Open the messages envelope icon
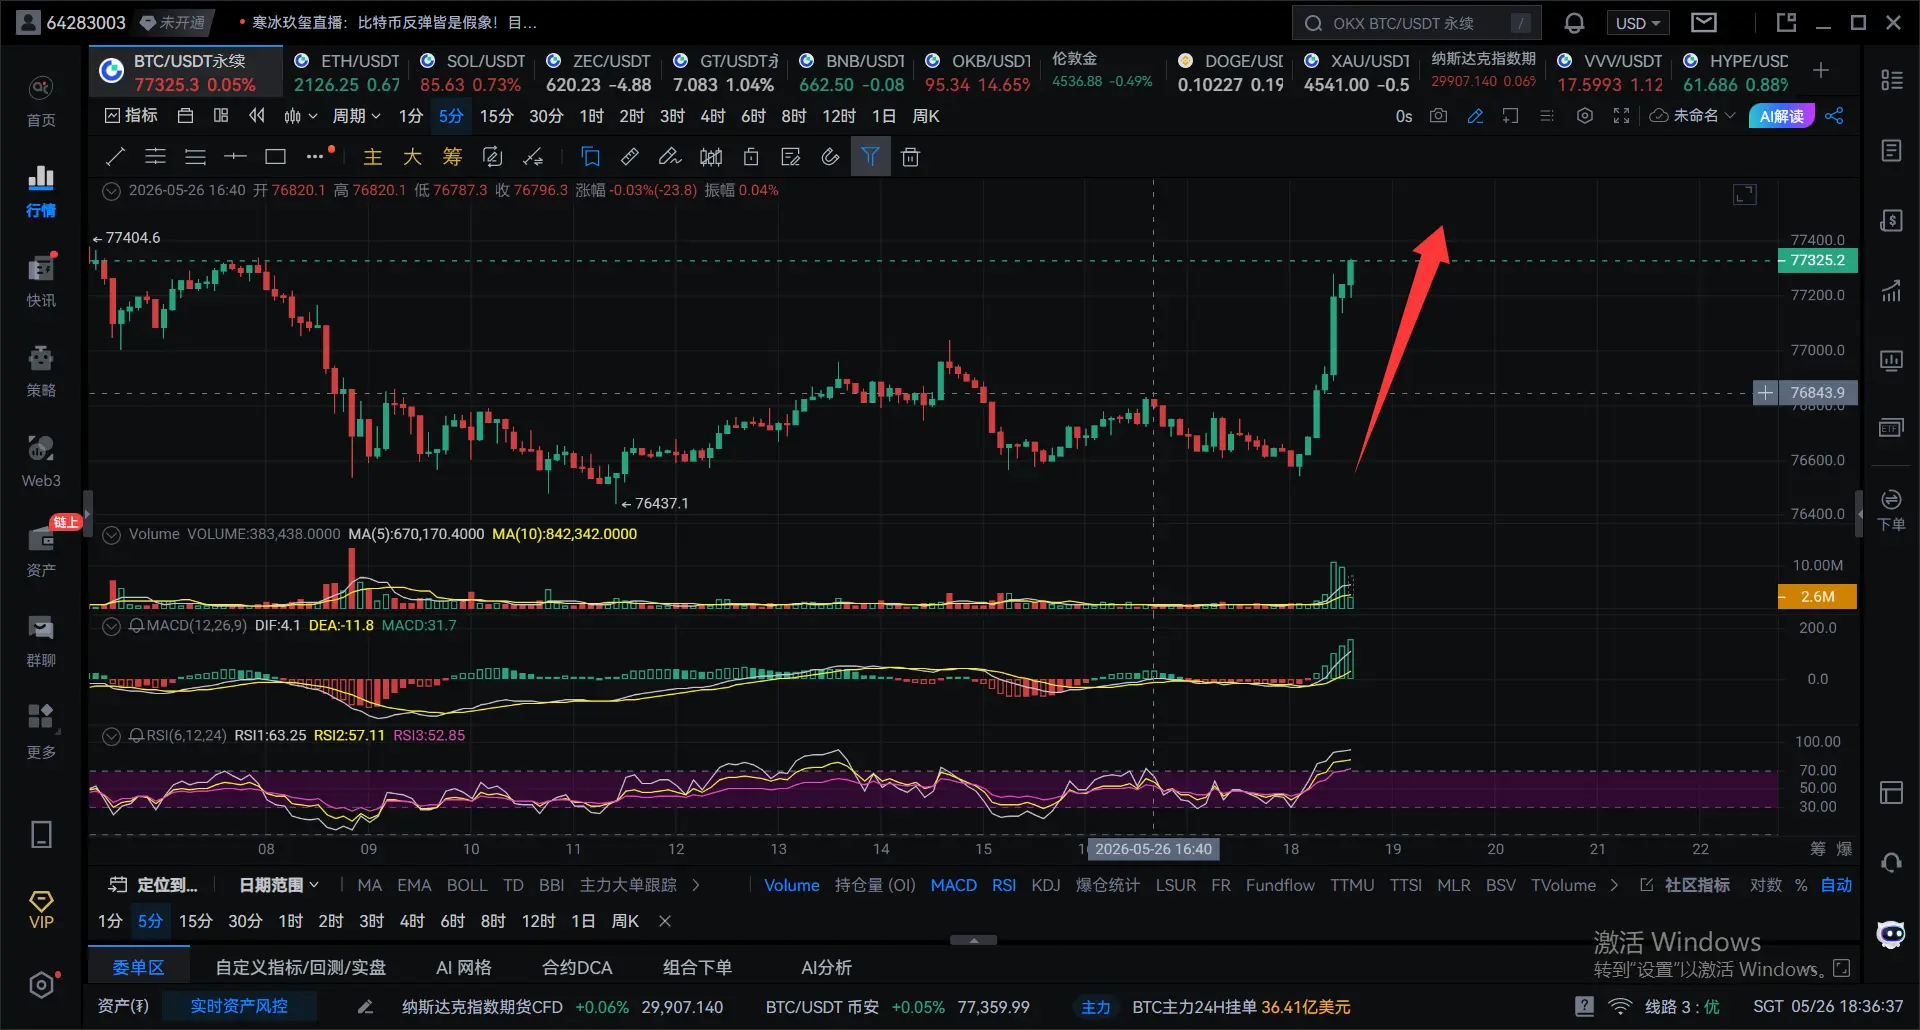Screen dimensions: 1920x1030 pyautogui.click(x=1704, y=23)
